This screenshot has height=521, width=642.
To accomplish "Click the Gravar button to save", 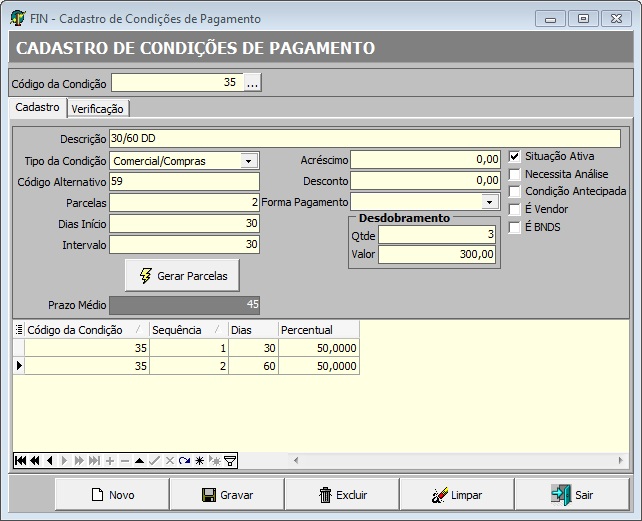I will (x=227, y=494).
